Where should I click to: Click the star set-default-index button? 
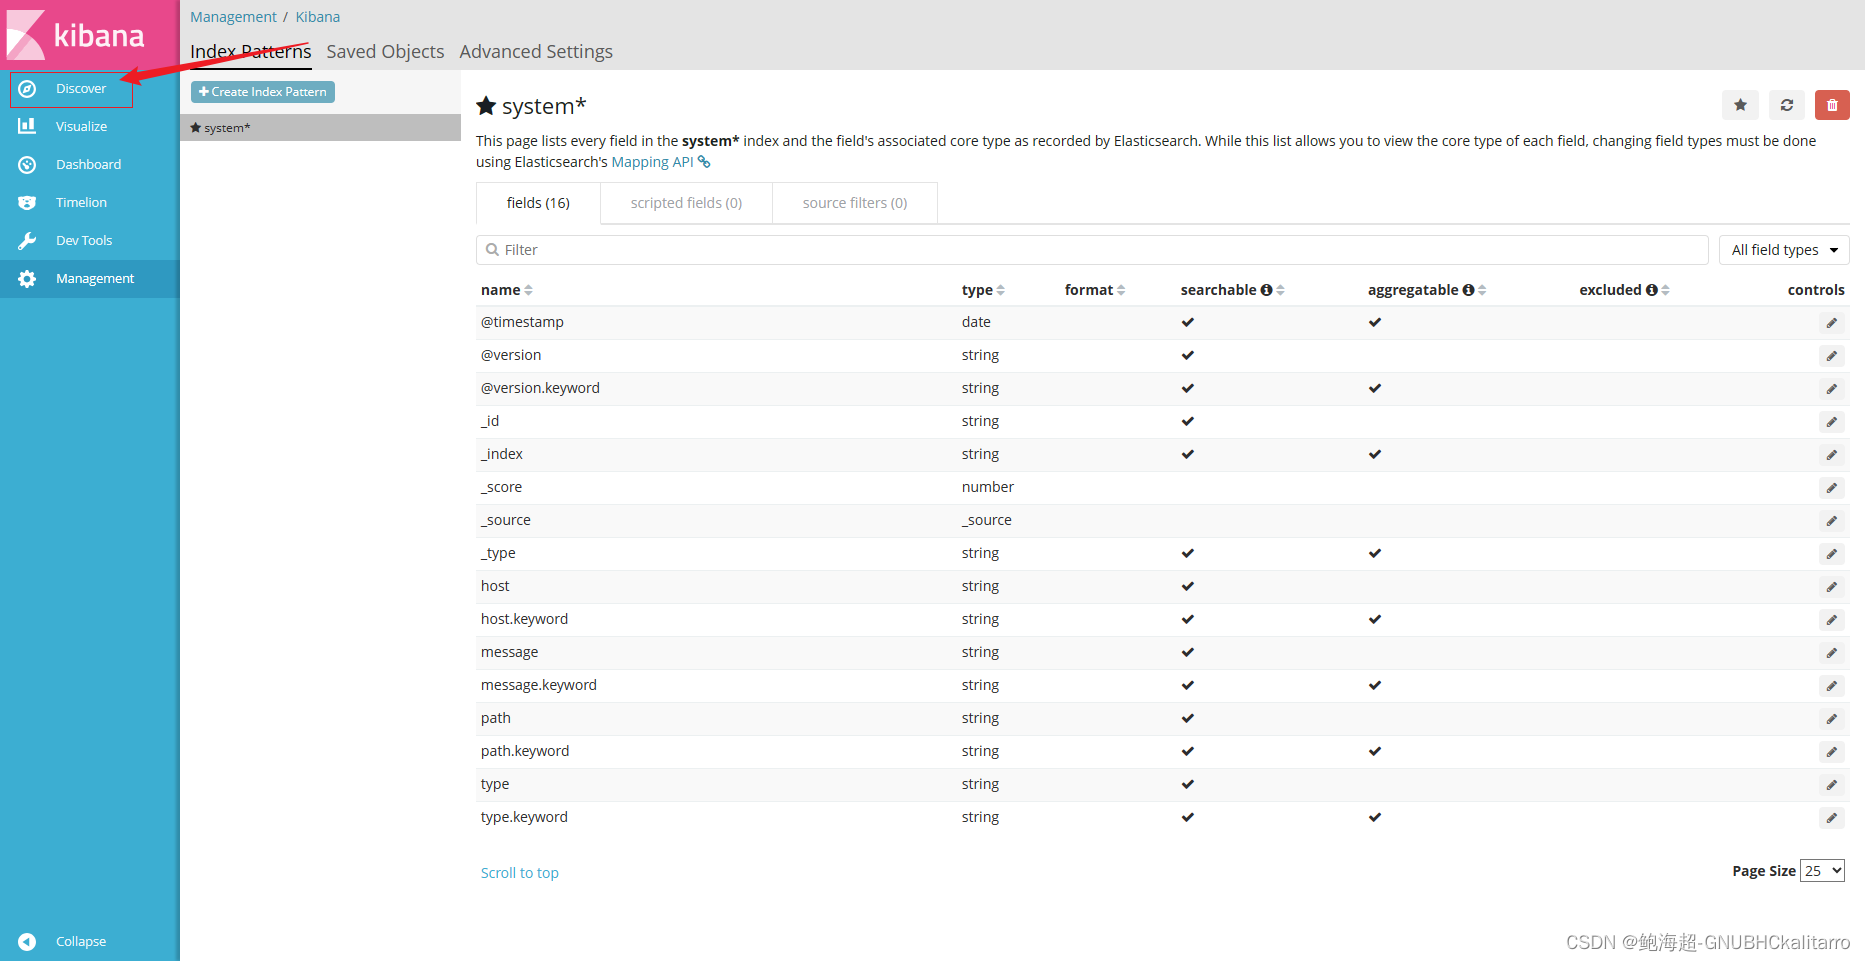(x=1740, y=105)
